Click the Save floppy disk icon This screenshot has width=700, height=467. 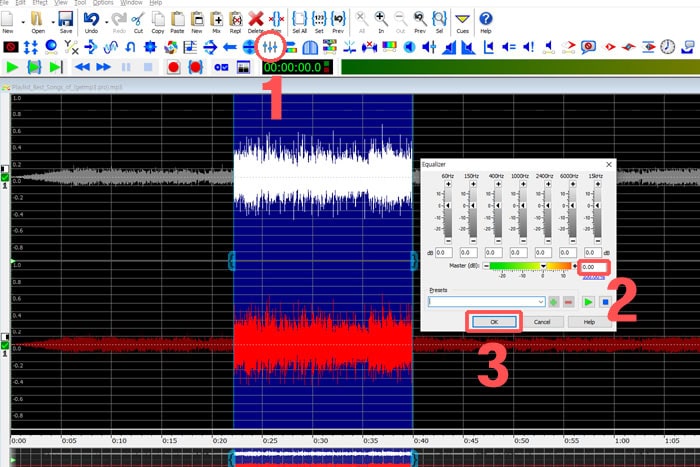(x=66, y=19)
